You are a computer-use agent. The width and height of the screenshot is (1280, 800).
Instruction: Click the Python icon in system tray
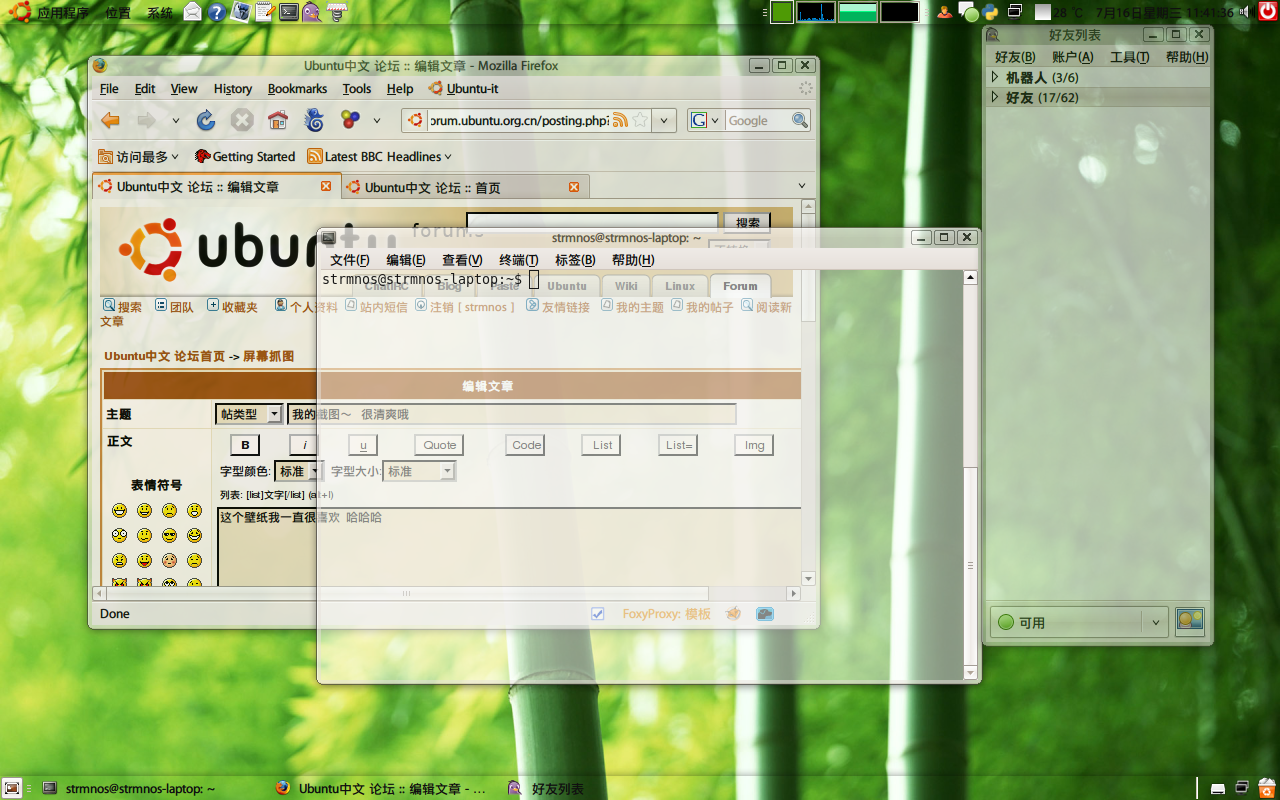tap(990, 12)
